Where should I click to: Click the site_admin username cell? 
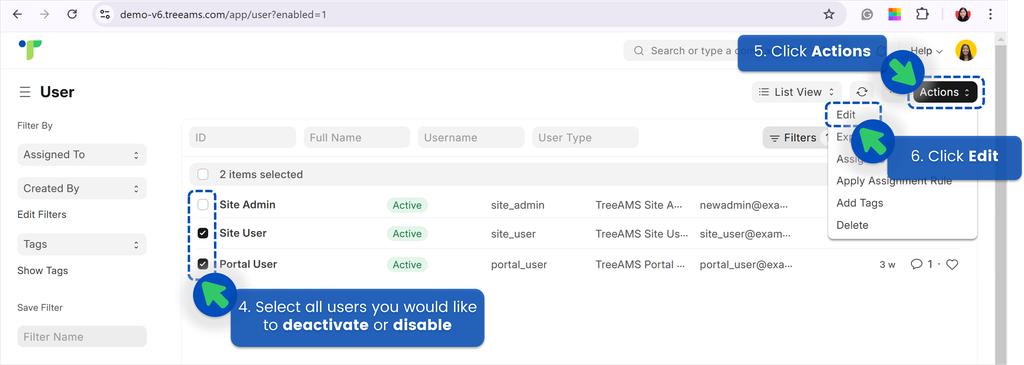point(518,205)
